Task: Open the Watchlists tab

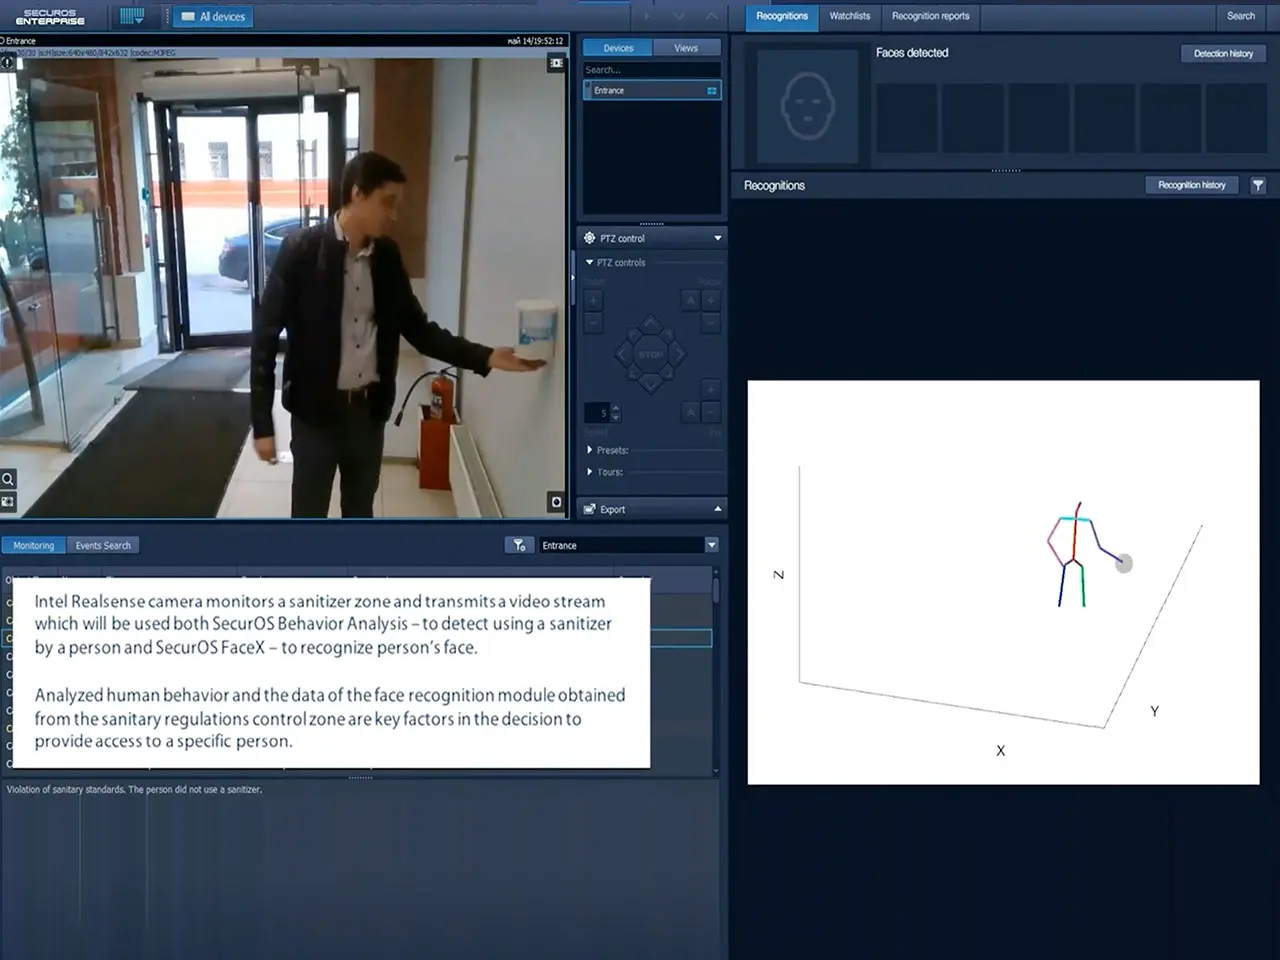Action: click(850, 16)
